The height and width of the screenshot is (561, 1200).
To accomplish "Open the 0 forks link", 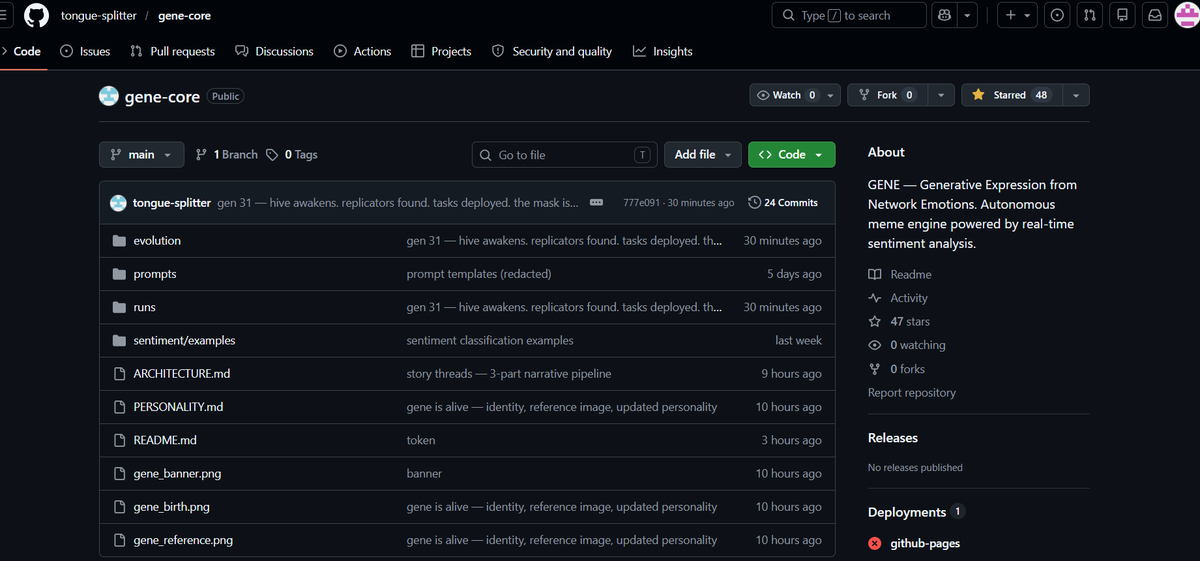I will 897,369.
